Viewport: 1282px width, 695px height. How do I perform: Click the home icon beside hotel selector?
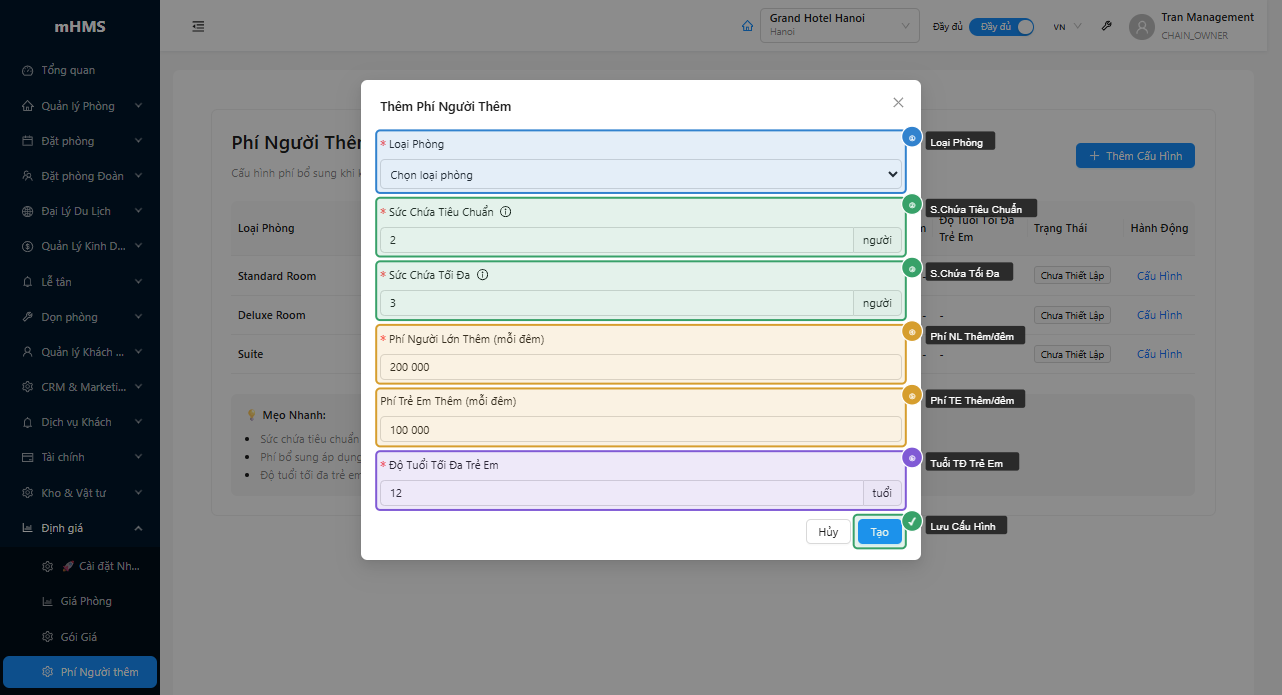pyautogui.click(x=747, y=27)
